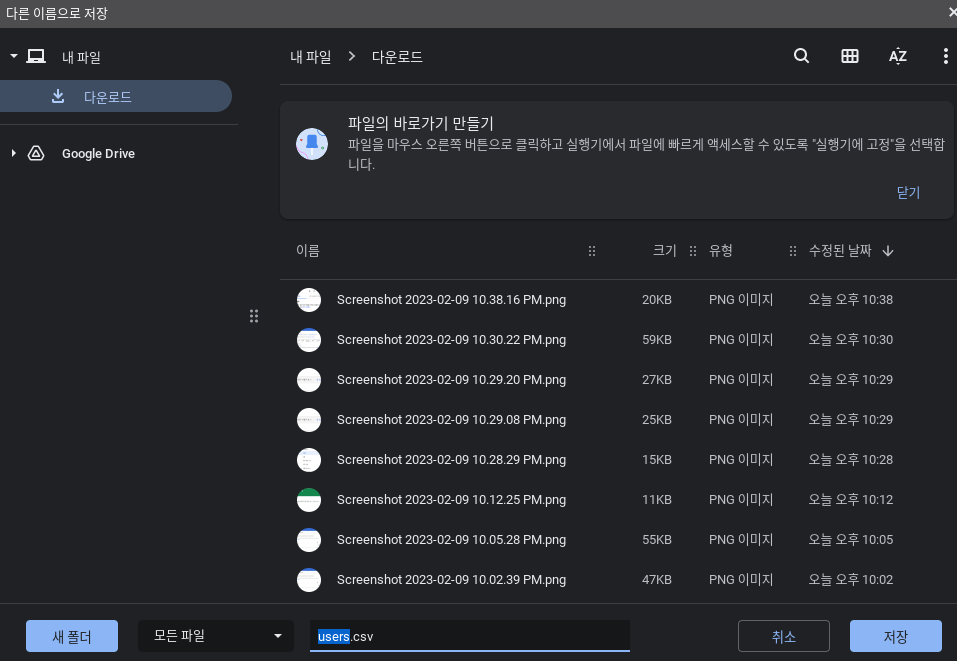Image resolution: width=957 pixels, height=661 pixels.
Task: Open the search icon in toolbar
Action: pyautogui.click(x=801, y=56)
